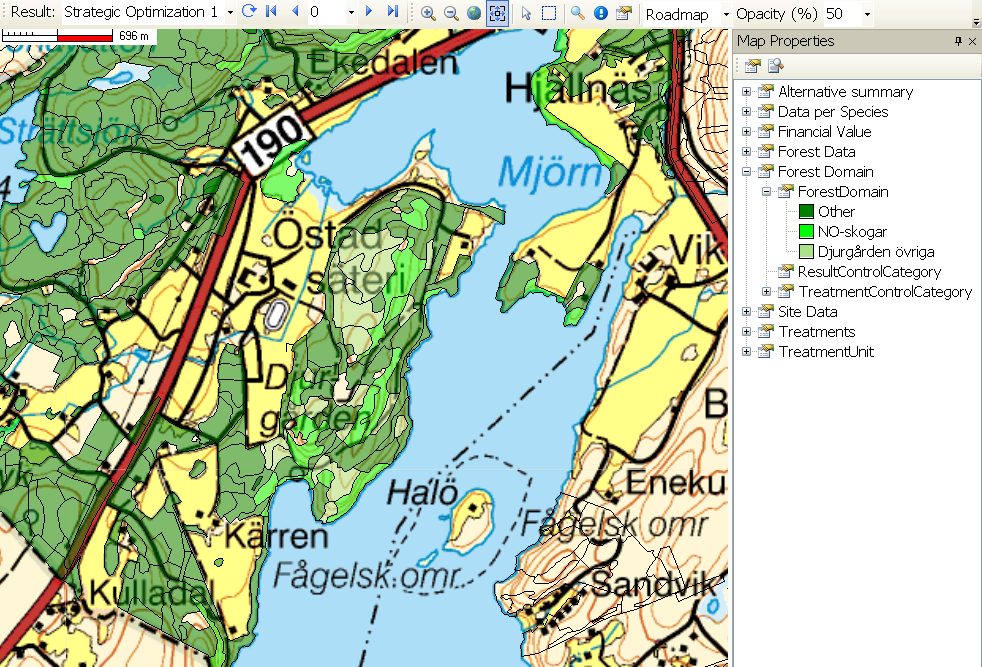Click the blue info identify icon
The height and width of the screenshot is (667, 982).
[601, 13]
